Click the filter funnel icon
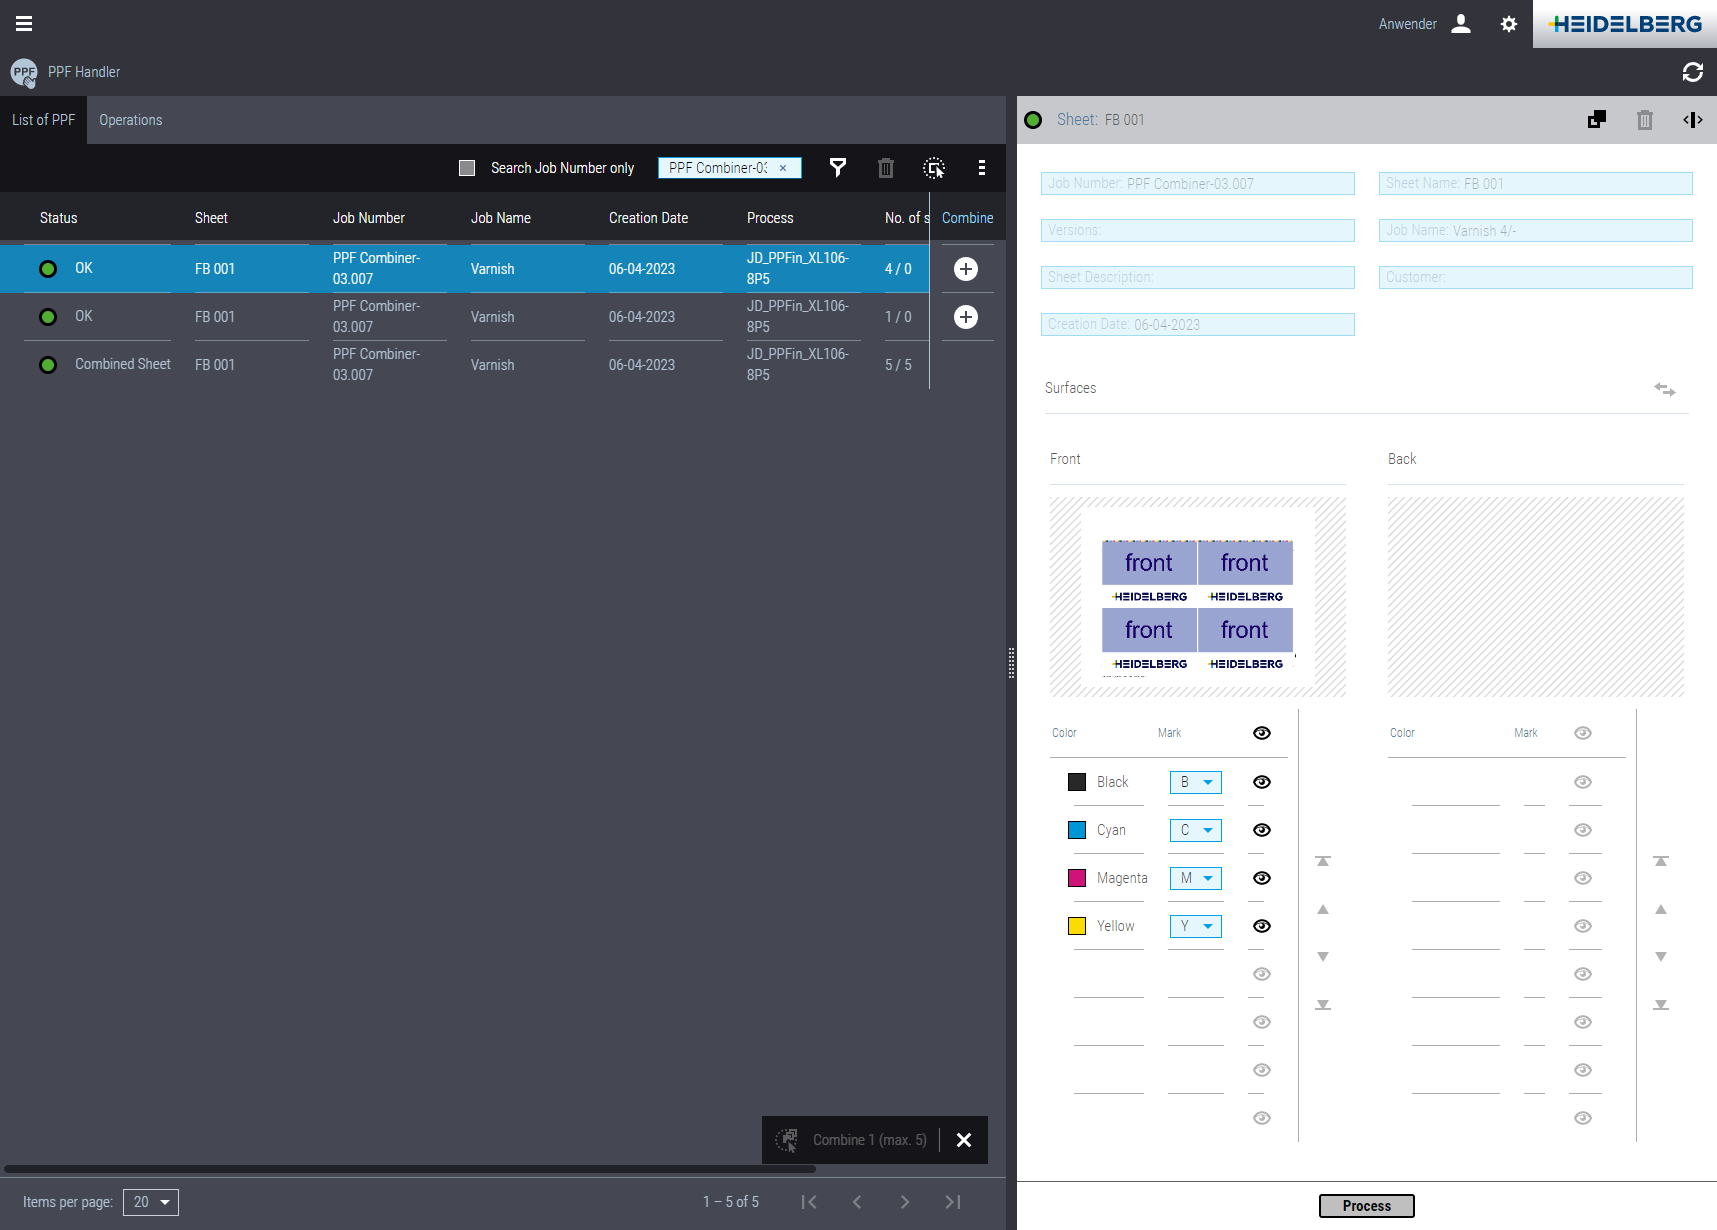 click(x=838, y=168)
